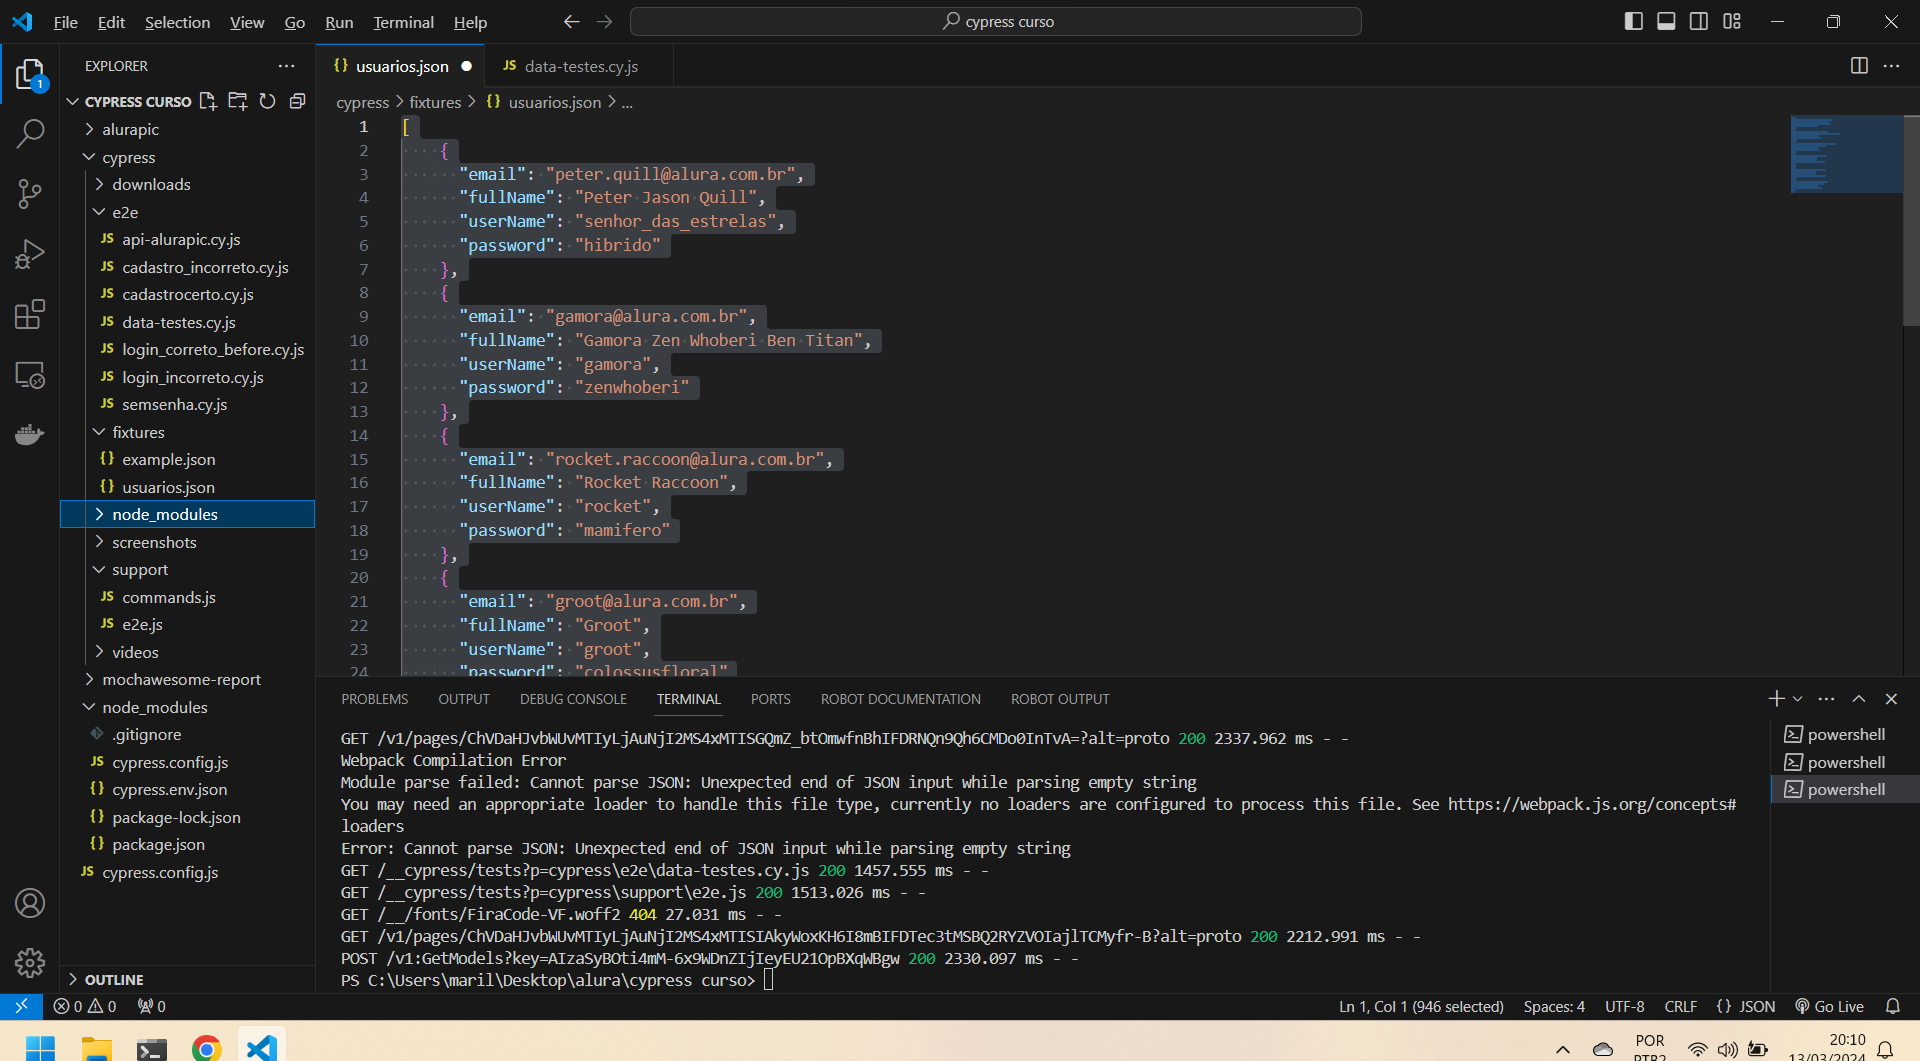Open Explorer views and more actions menu
This screenshot has height=1061, width=1920.
click(287, 66)
